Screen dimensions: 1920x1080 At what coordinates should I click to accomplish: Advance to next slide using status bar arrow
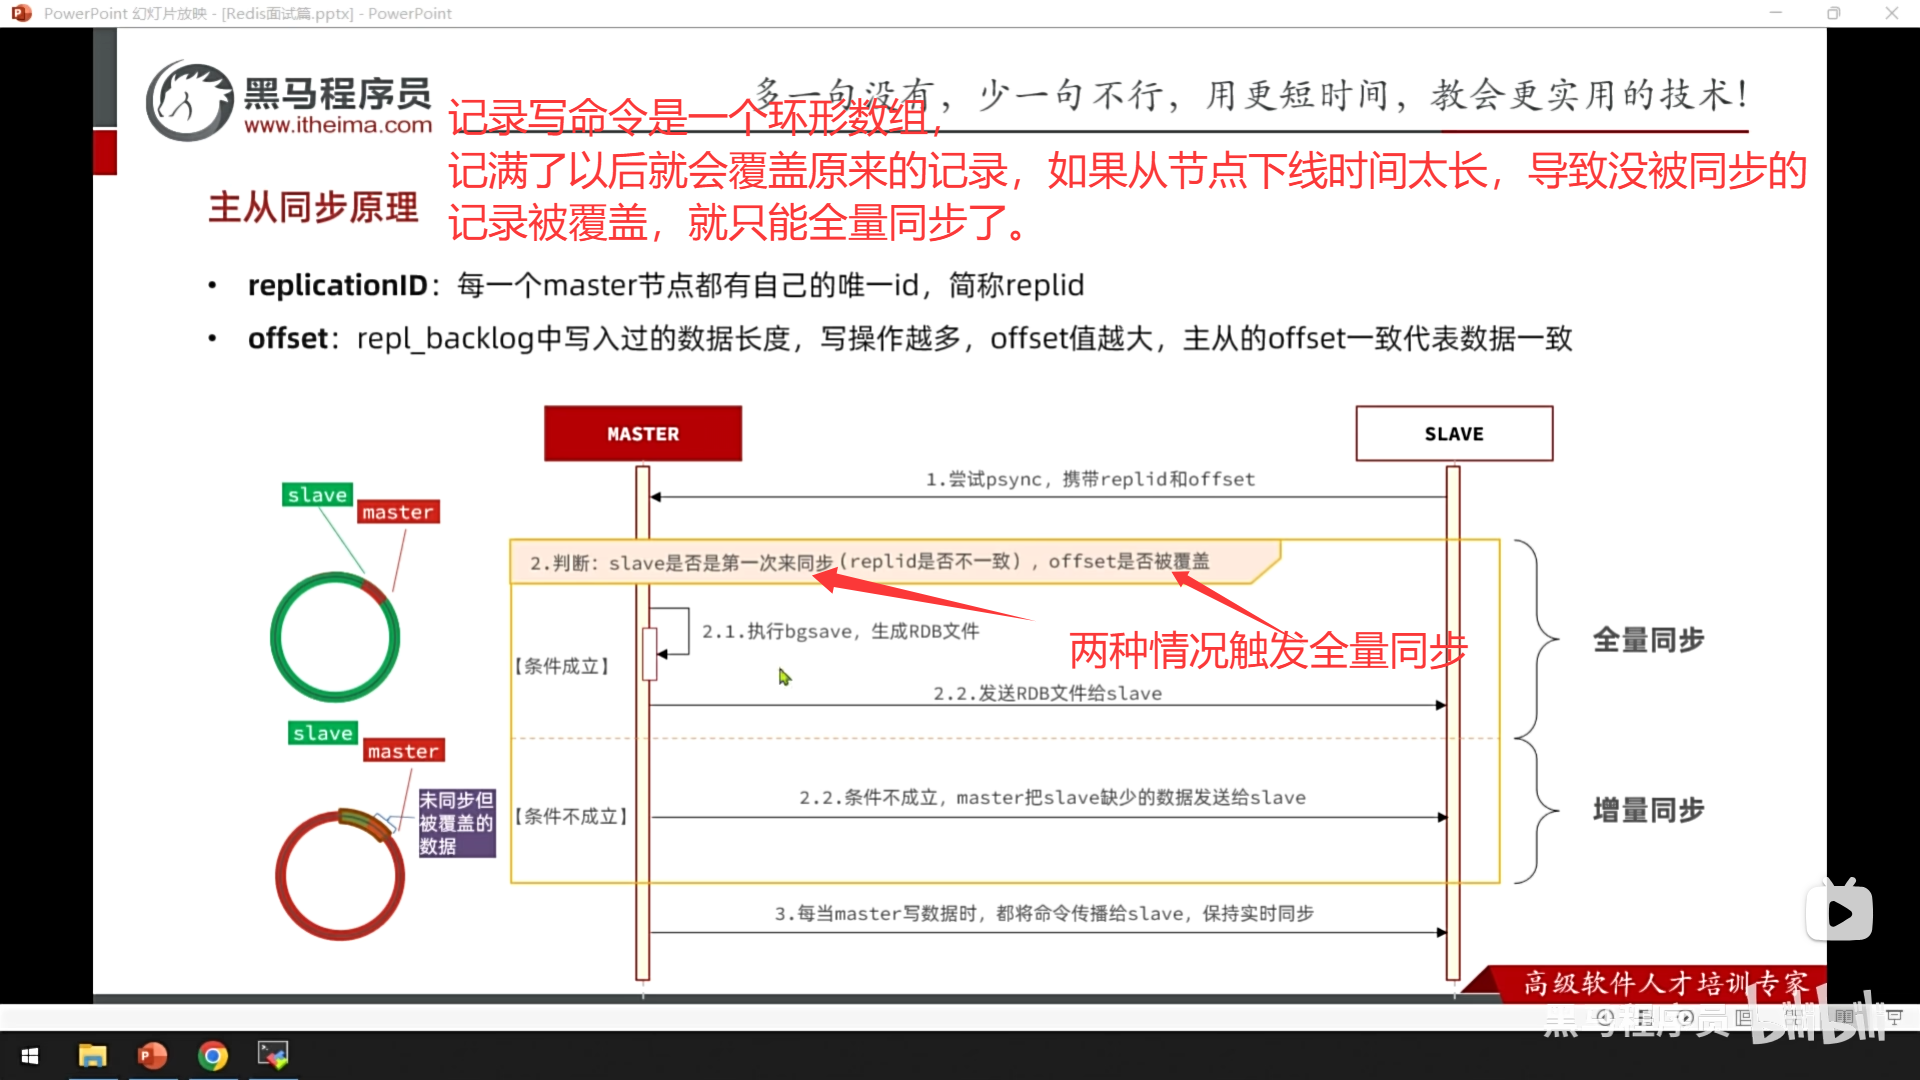[1685, 1017]
